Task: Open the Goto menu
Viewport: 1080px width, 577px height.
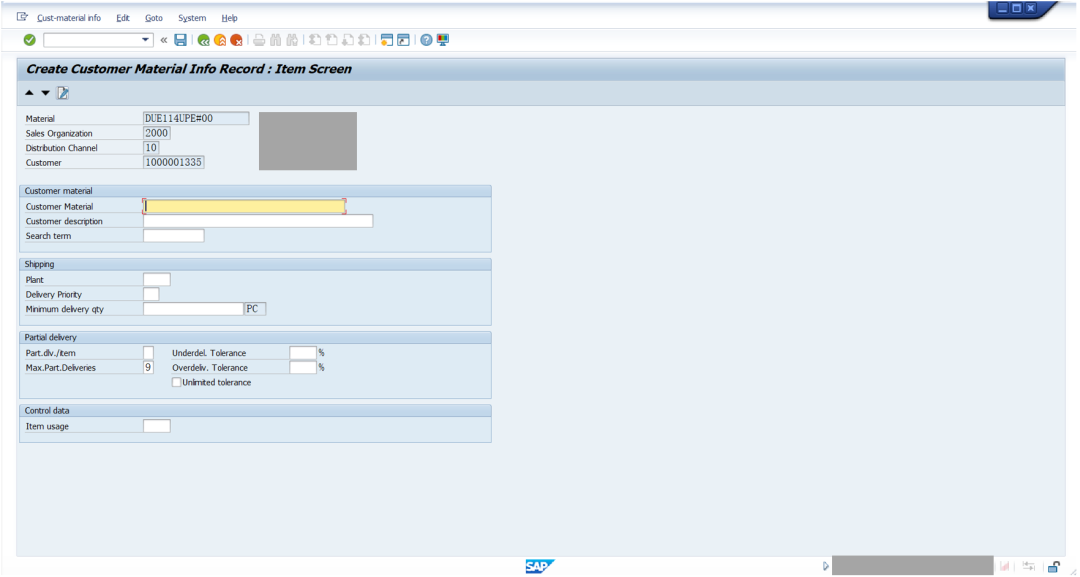Action: point(154,18)
